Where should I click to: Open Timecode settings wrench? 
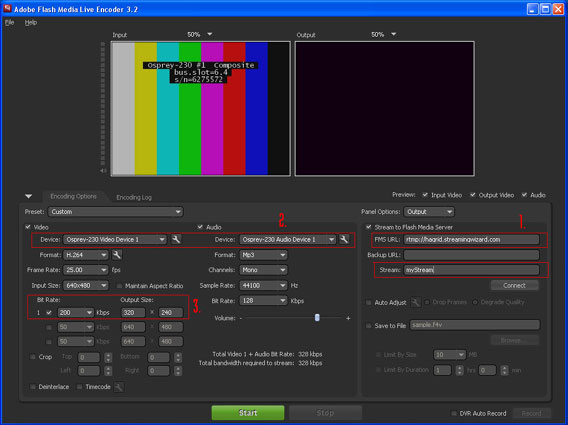tap(119, 387)
